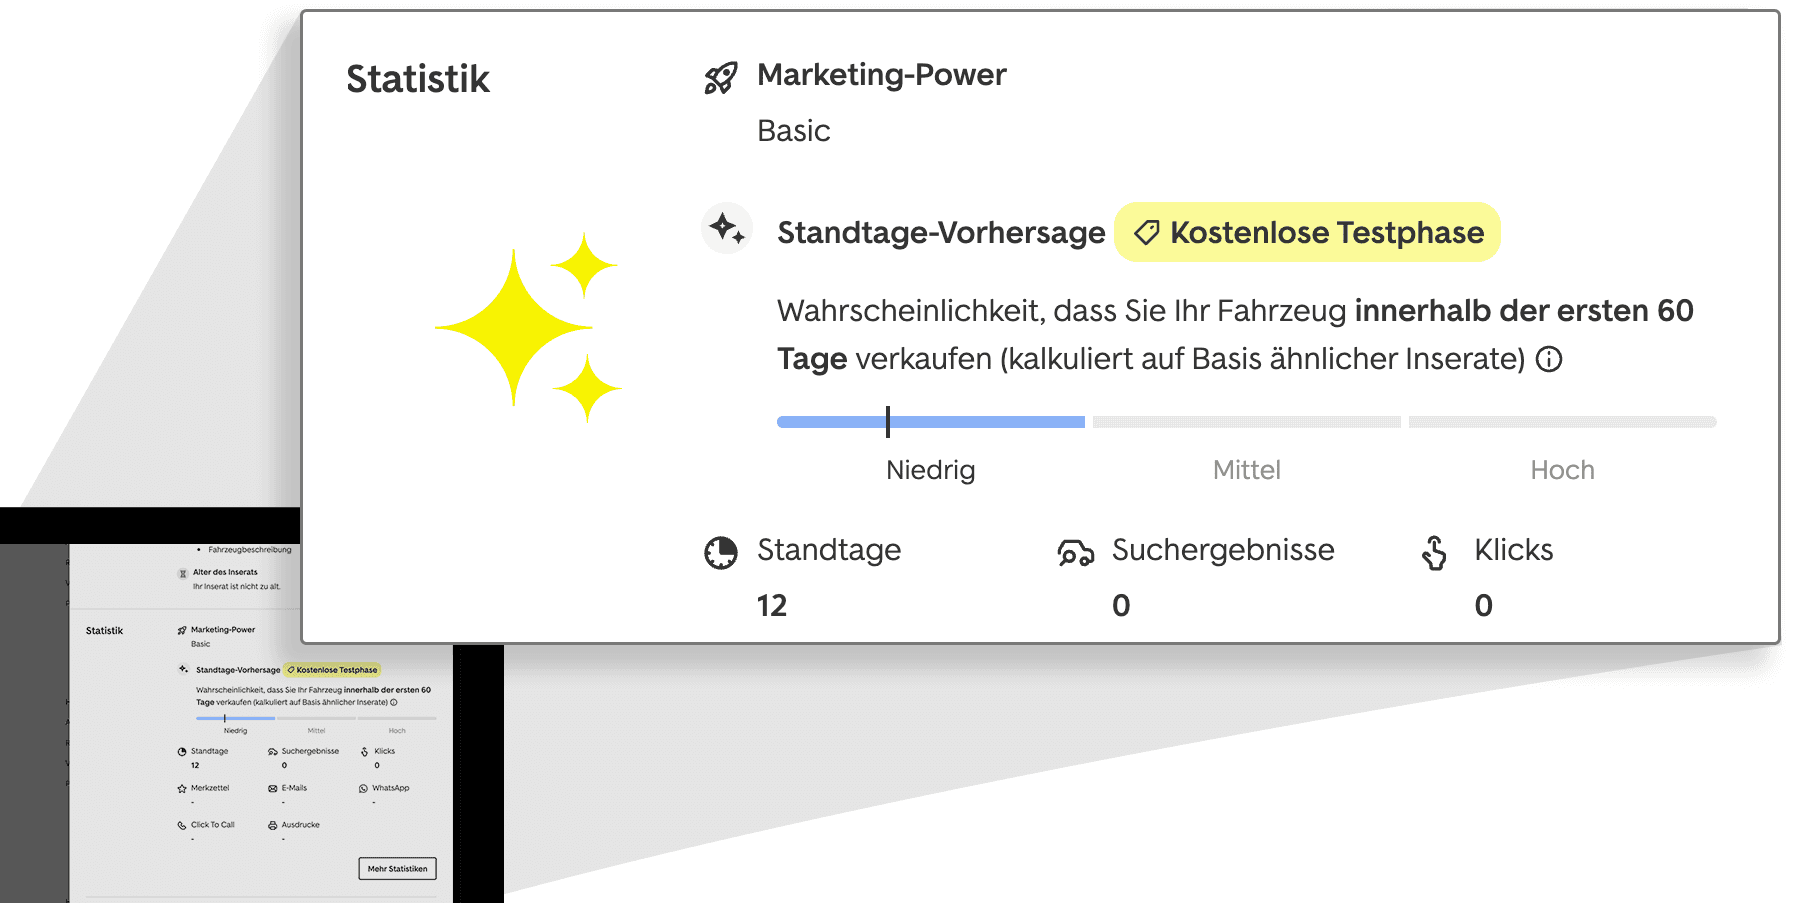1800x903 pixels.
Task: Click the enlarged Kostenlose Testphase badge
Action: [1307, 232]
